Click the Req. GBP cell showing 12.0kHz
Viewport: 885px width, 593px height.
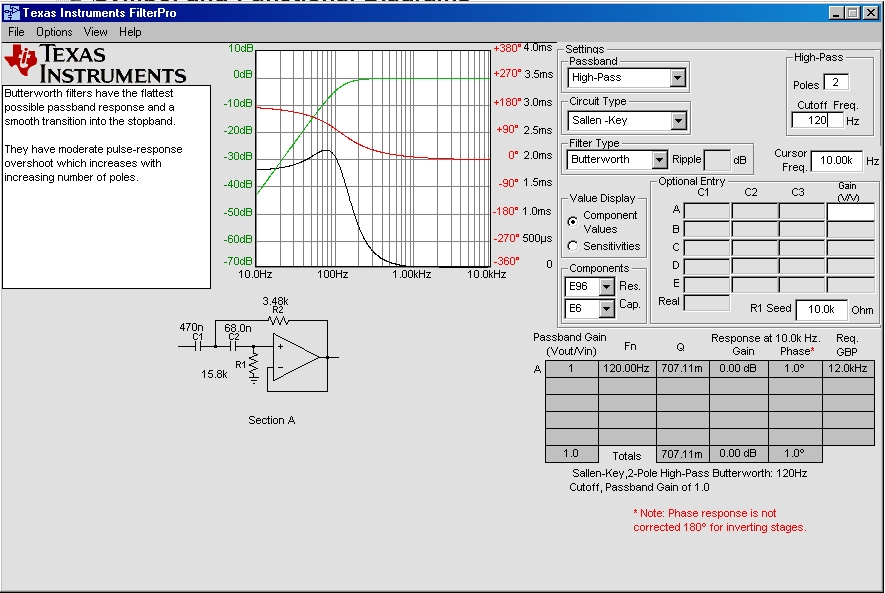click(848, 369)
